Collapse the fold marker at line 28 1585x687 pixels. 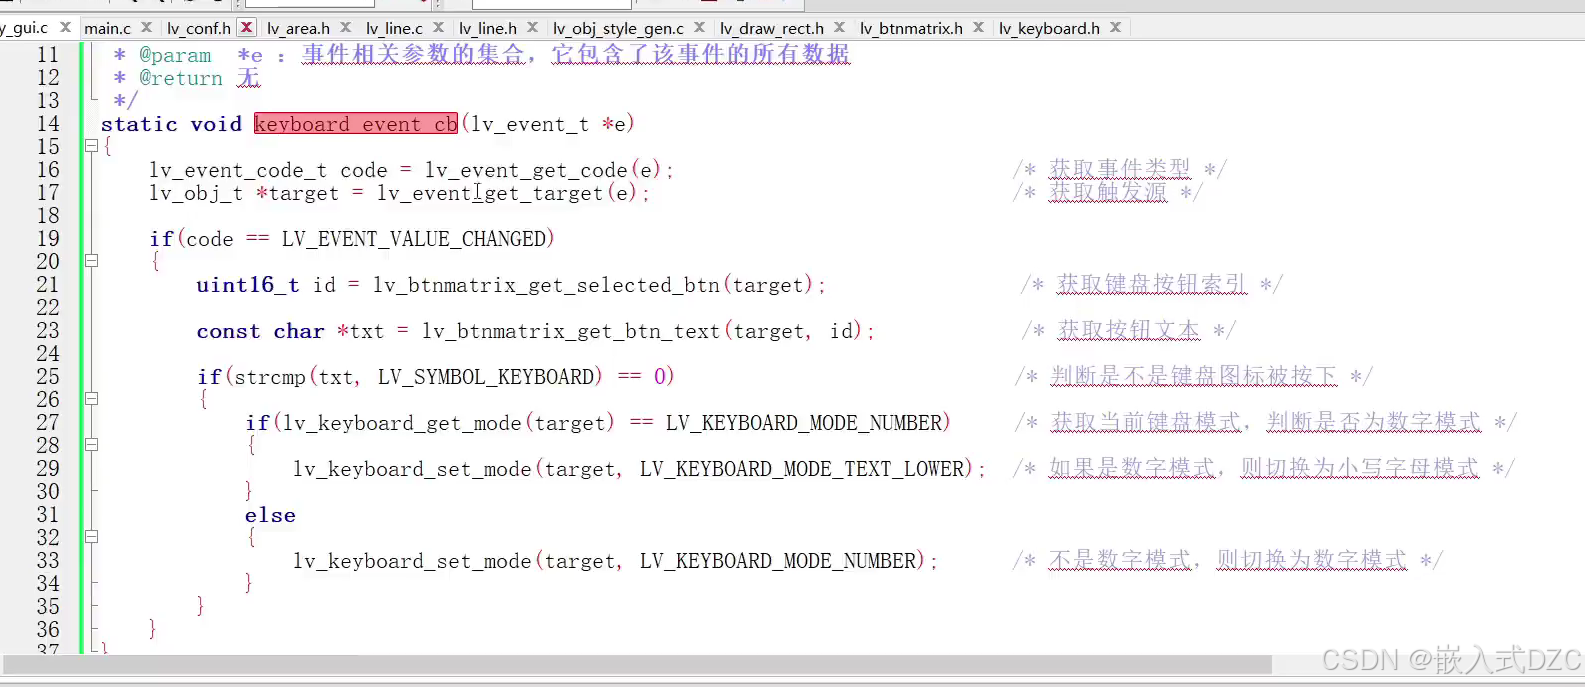[x=91, y=445]
